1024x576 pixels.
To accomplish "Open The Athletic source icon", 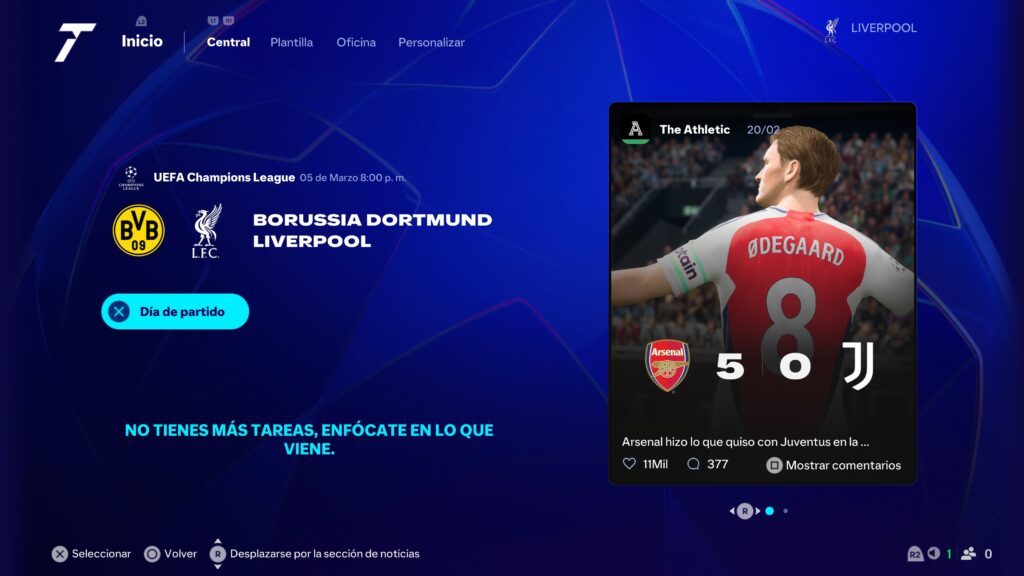I will pos(635,129).
